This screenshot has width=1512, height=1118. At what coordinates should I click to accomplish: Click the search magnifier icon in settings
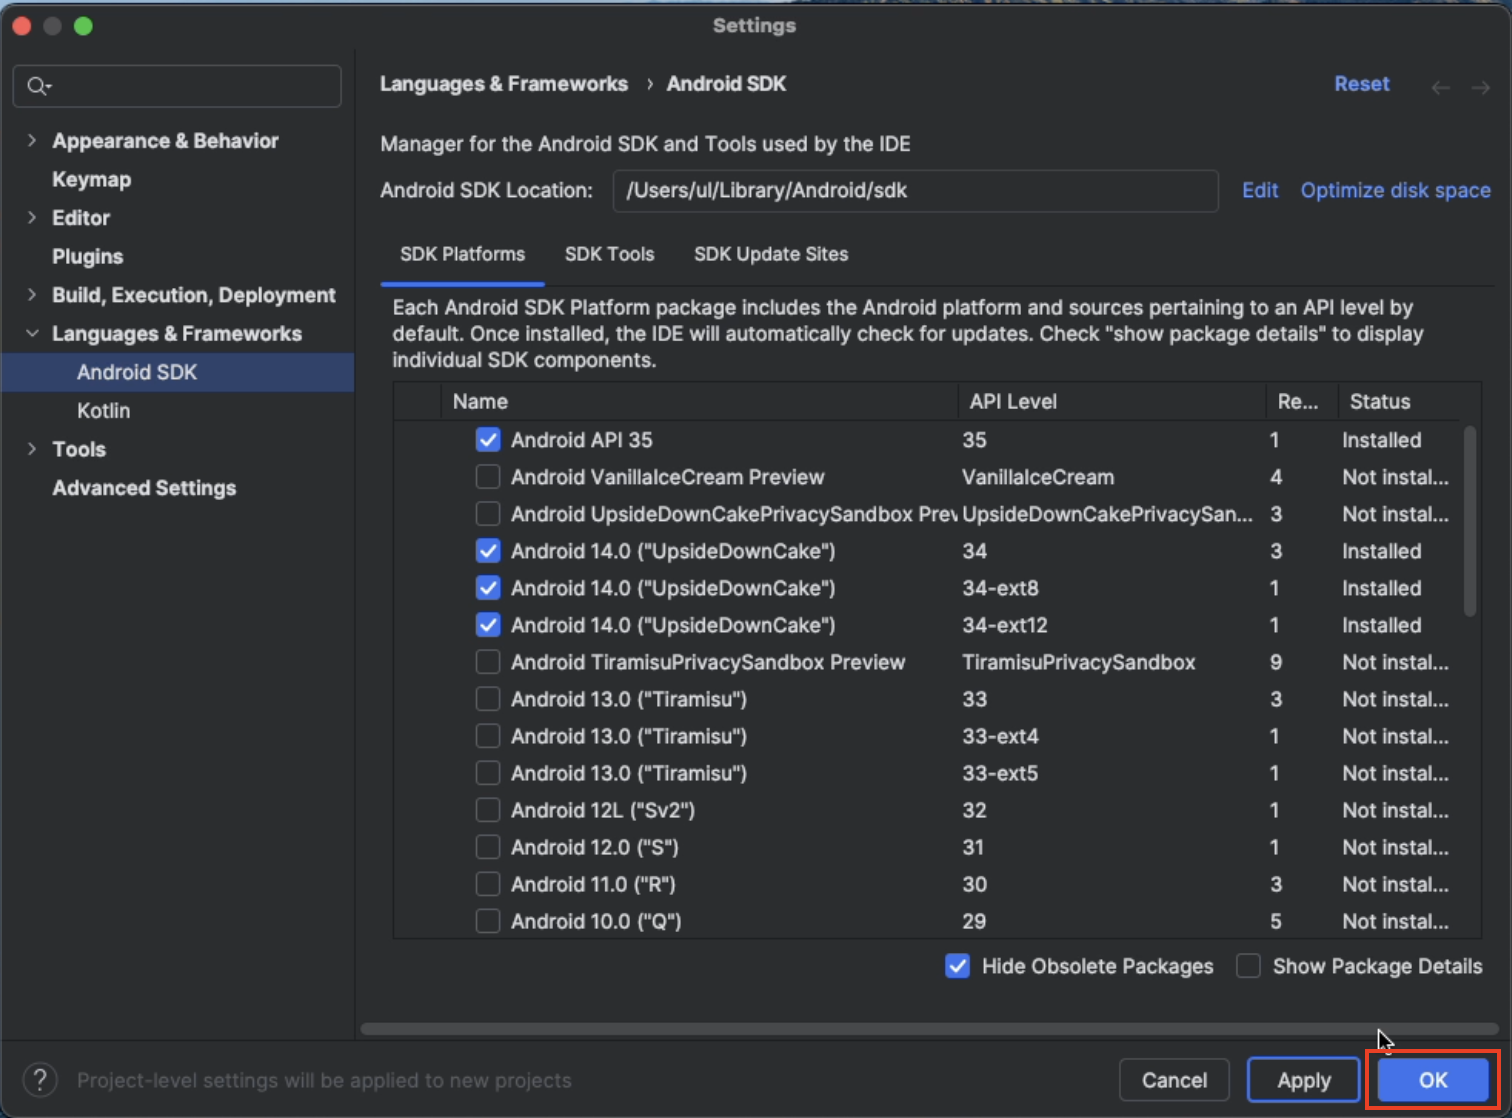pyautogui.click(x=38, y=86)
